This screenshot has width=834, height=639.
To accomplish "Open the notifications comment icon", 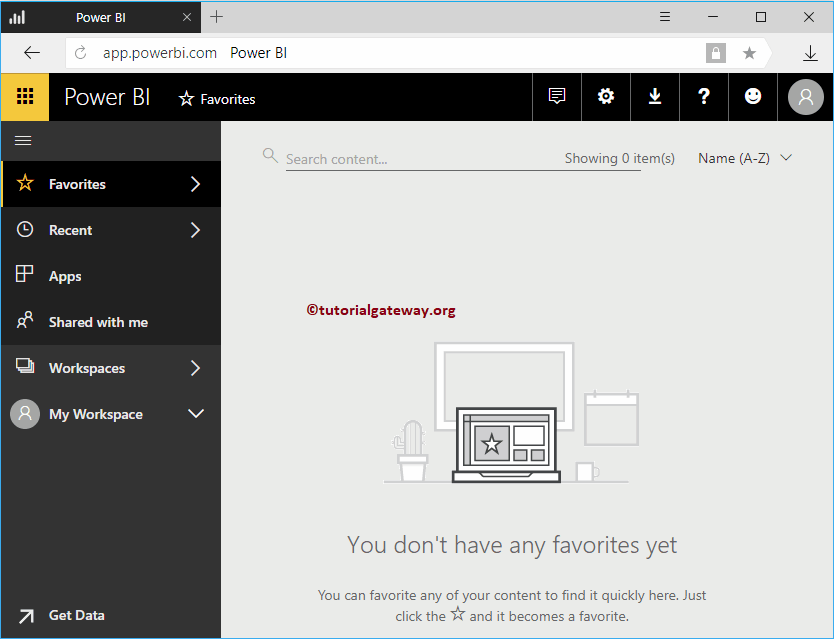I will pos(557,96).
